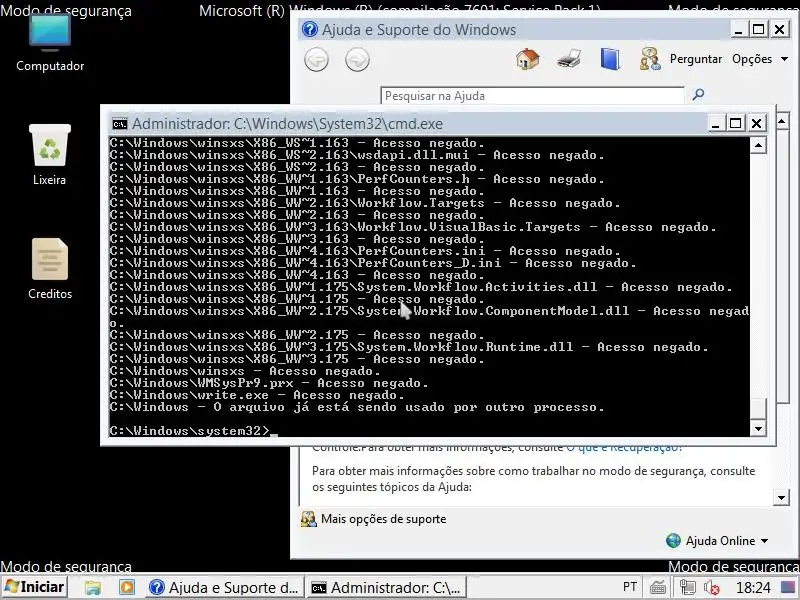Image resolution: width=800 pixels, height=600 pixels.
Task: Open the Computador desktop icon
Action: pos(49,43)
